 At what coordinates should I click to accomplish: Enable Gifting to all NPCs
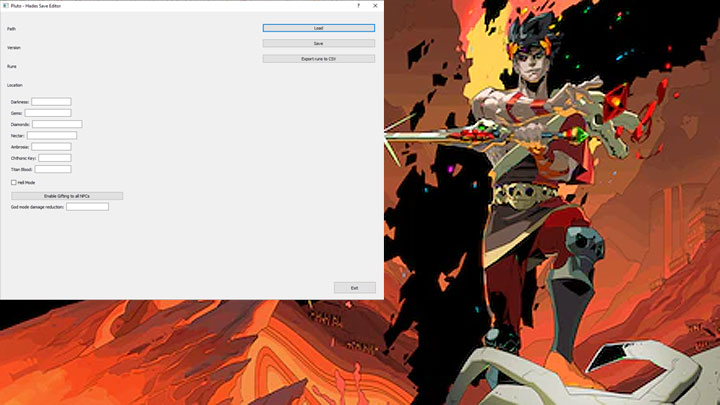tap(67, 196)
